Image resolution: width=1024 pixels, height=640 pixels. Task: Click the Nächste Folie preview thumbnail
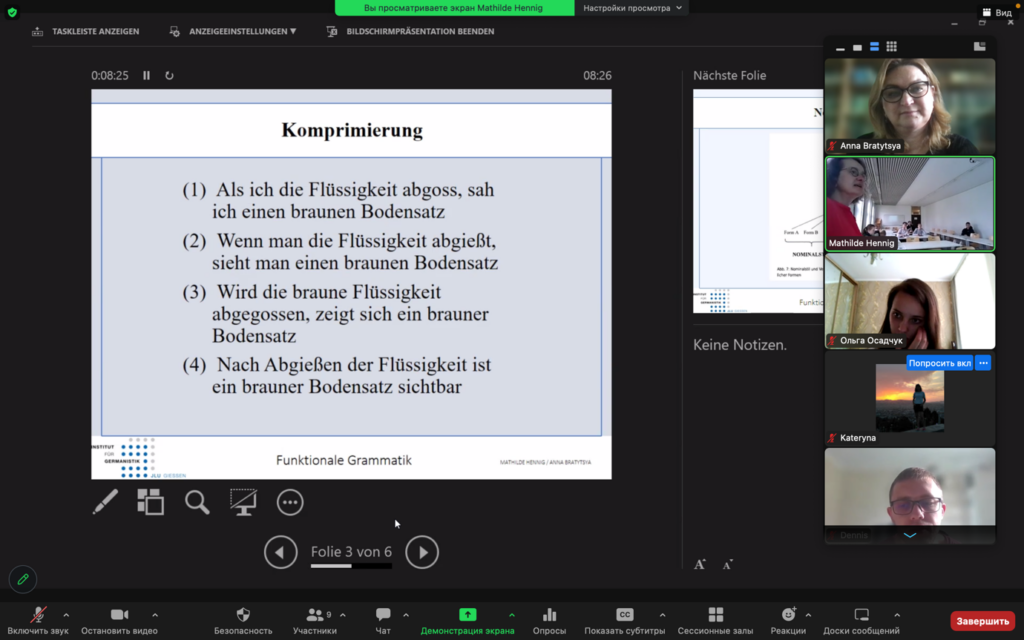(x=758, y=200)
